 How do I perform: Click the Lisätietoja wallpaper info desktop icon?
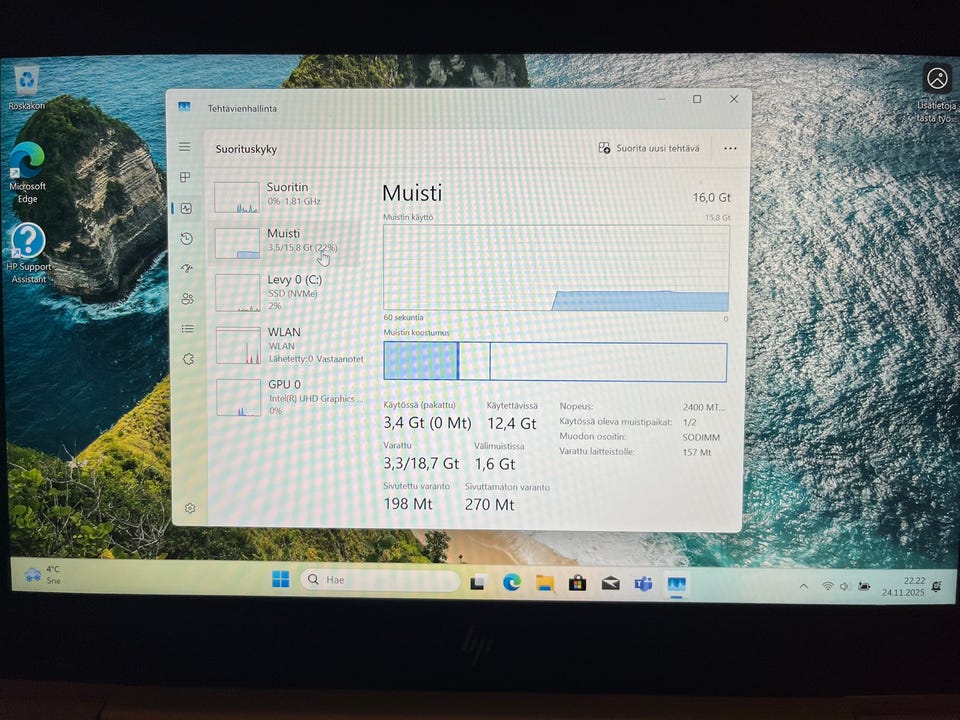click(937, 92)
